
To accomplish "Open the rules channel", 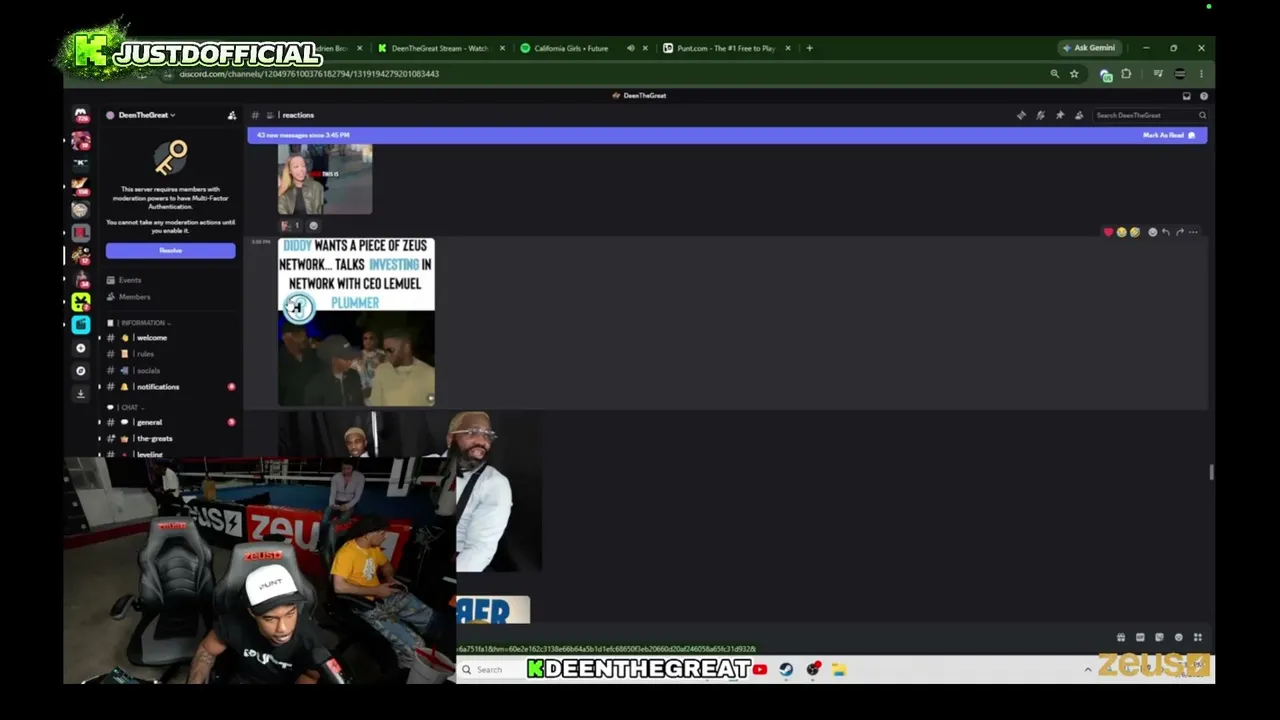I will pyautogui.click(x=170, y=354).
